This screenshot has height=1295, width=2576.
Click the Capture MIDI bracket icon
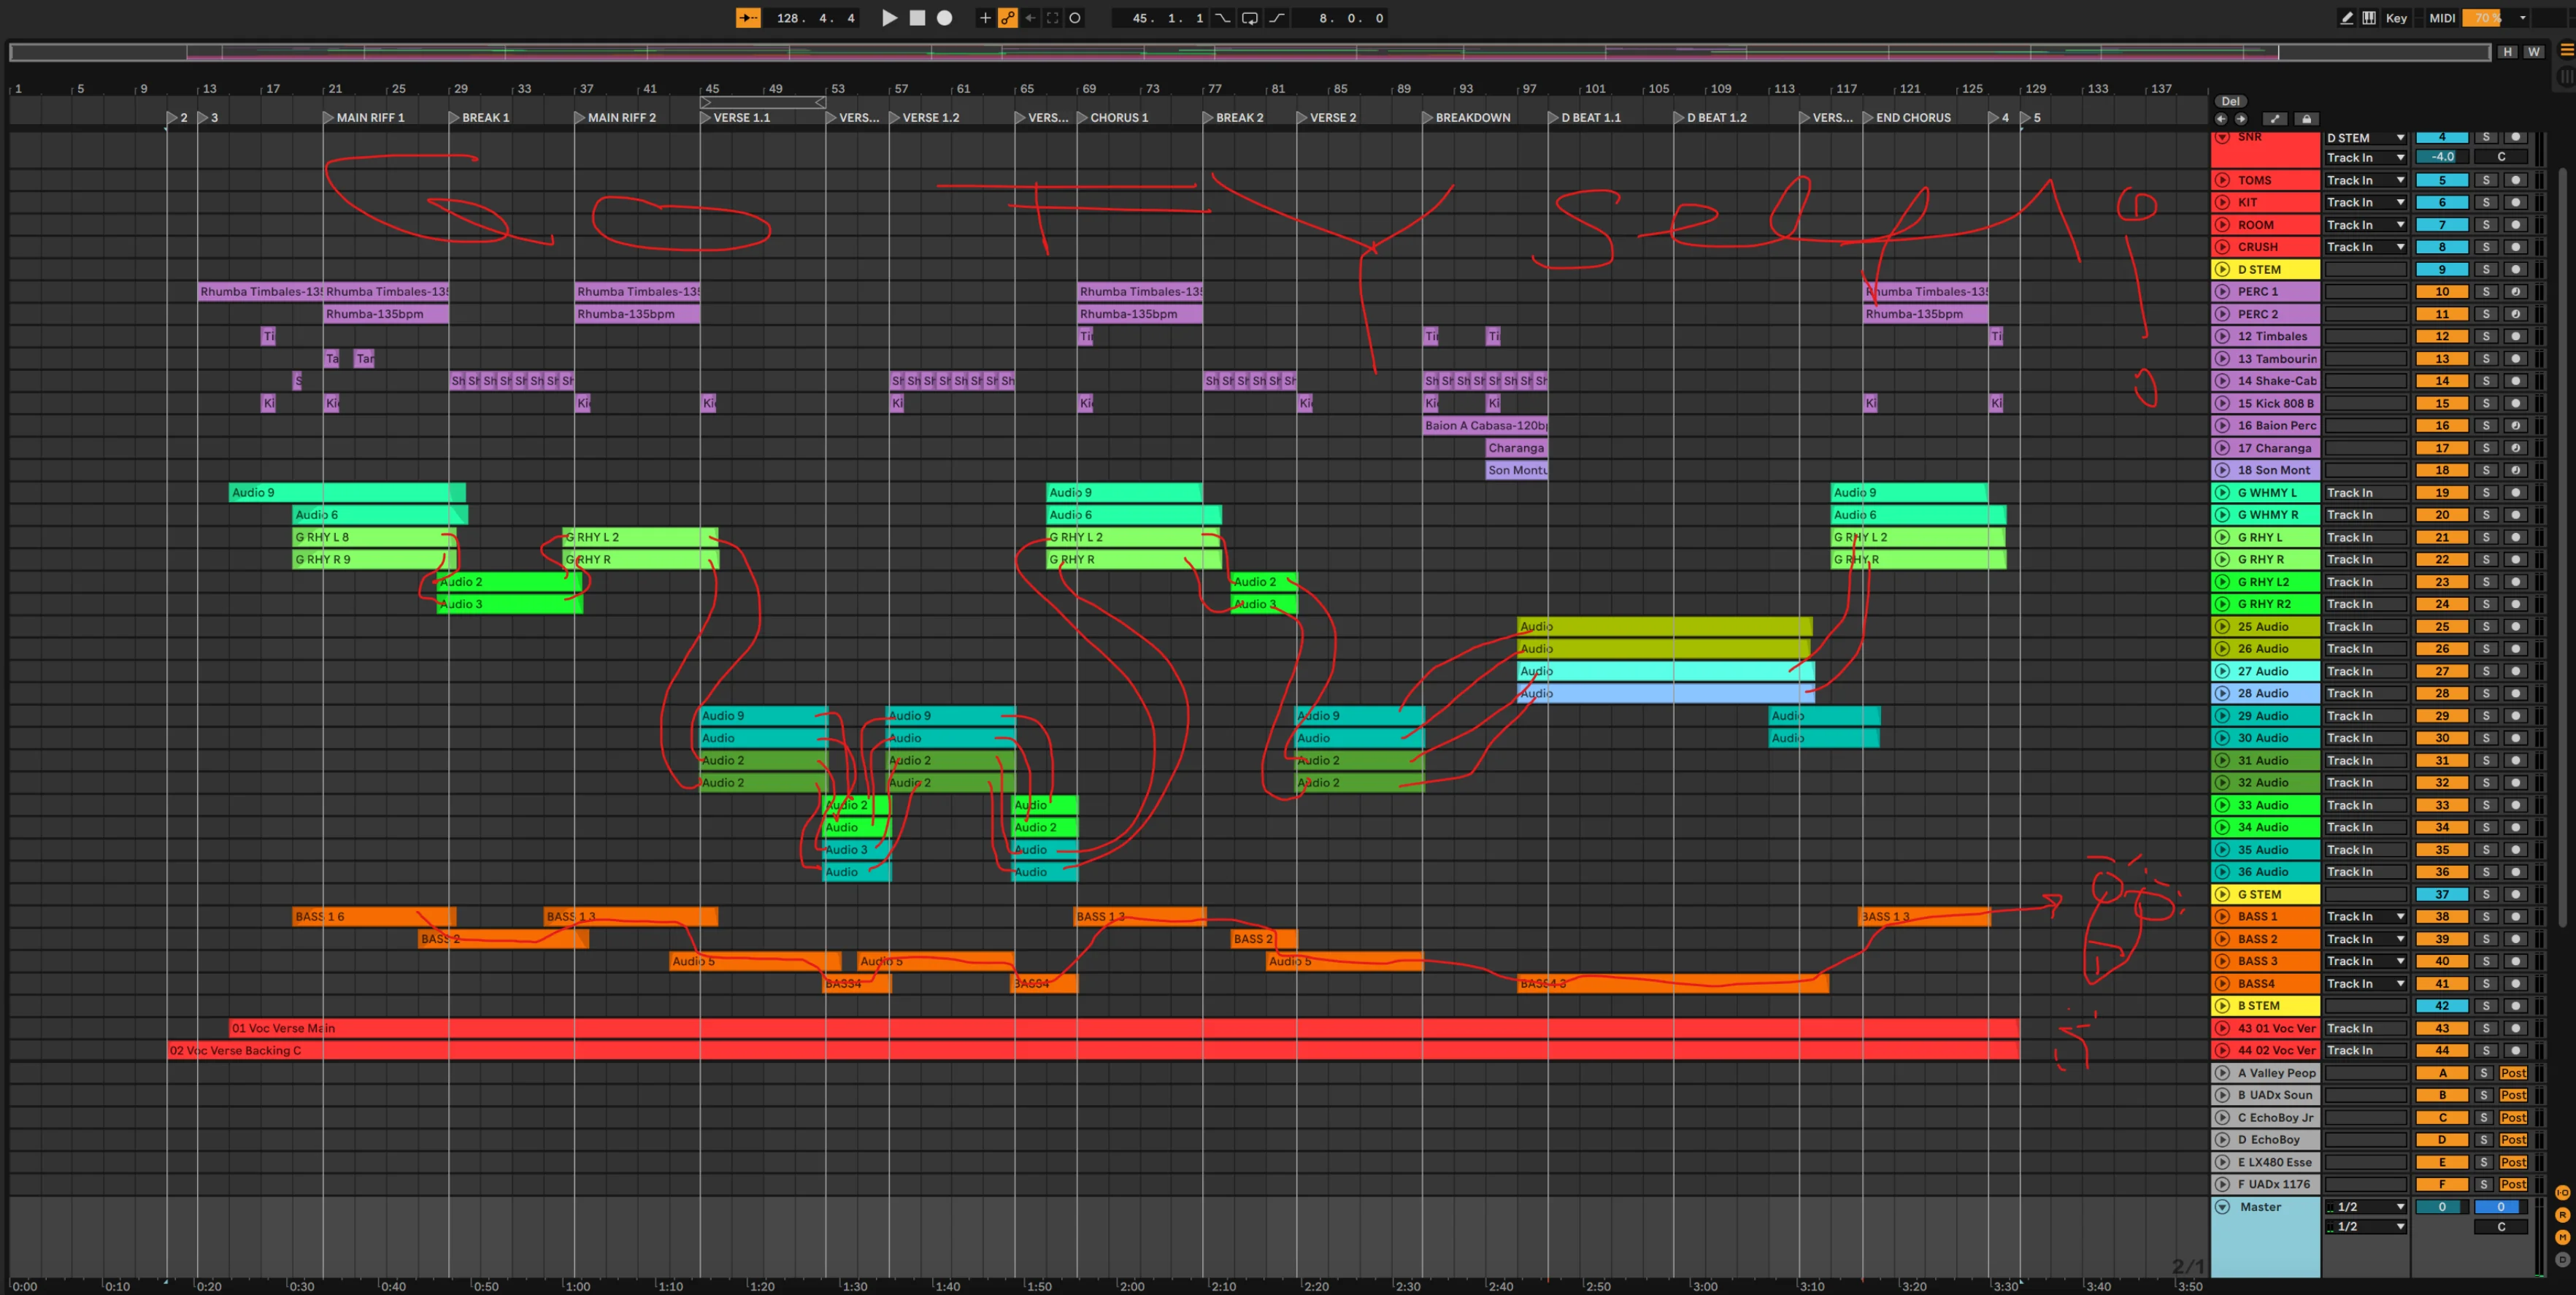coord(1052,18)
